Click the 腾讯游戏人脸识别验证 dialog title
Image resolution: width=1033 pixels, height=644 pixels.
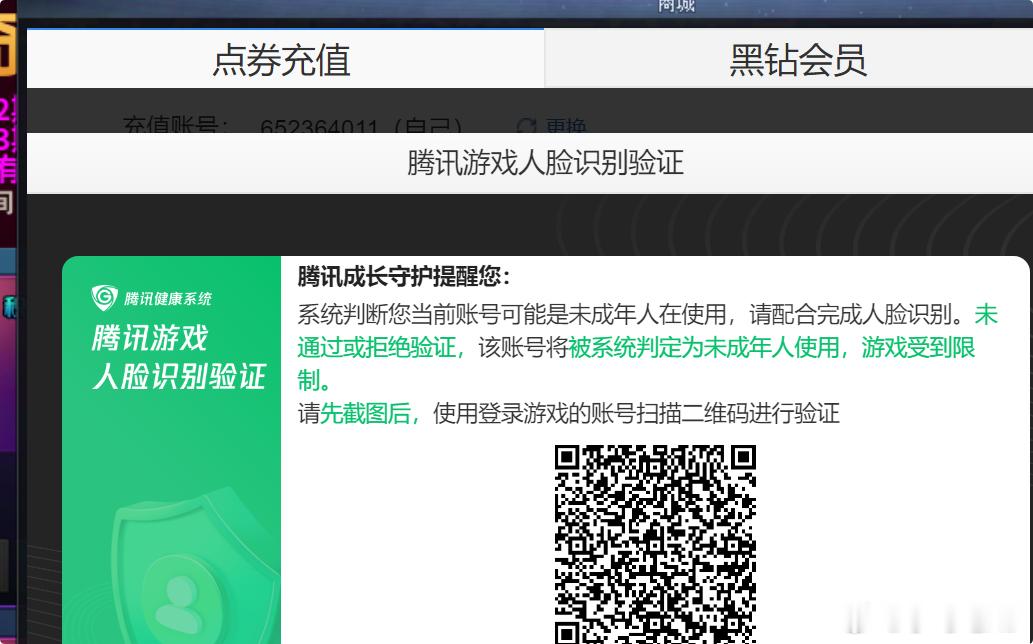545,163
